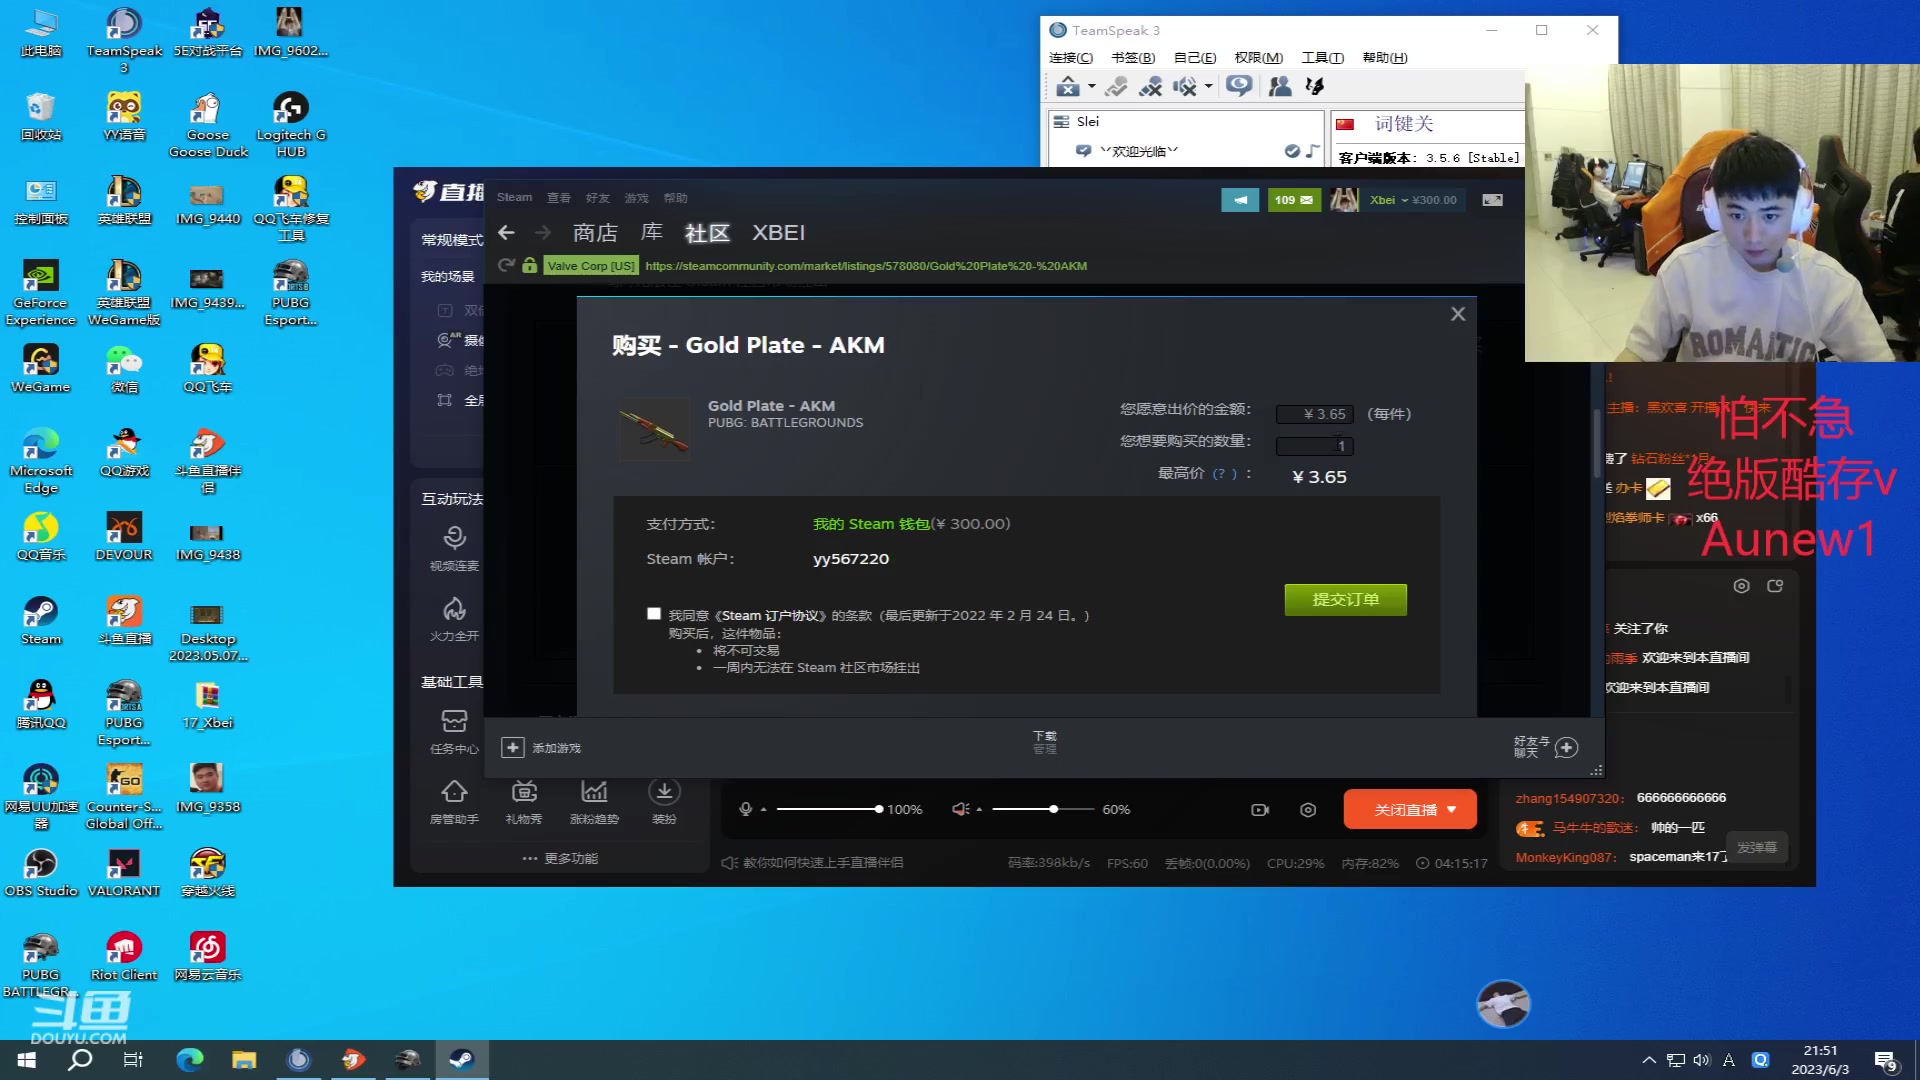The image size is (1920, 1080).
Task: Toggle camera icon beside stream button
Action: coord(1260,810)
